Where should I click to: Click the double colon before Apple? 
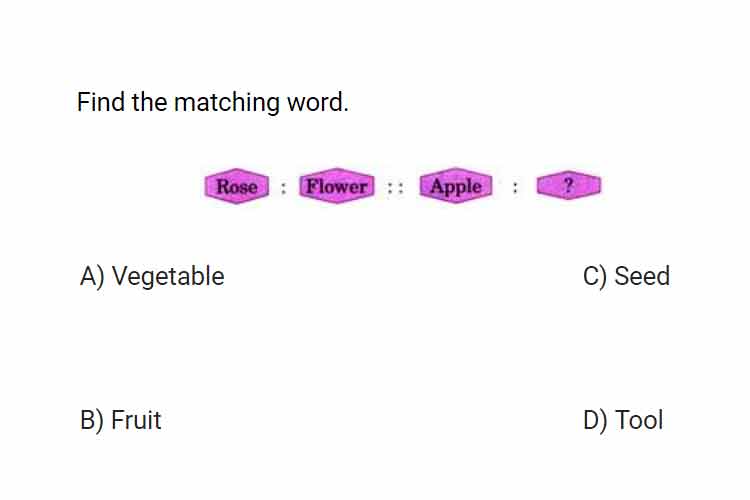click(x=396, y=188)
